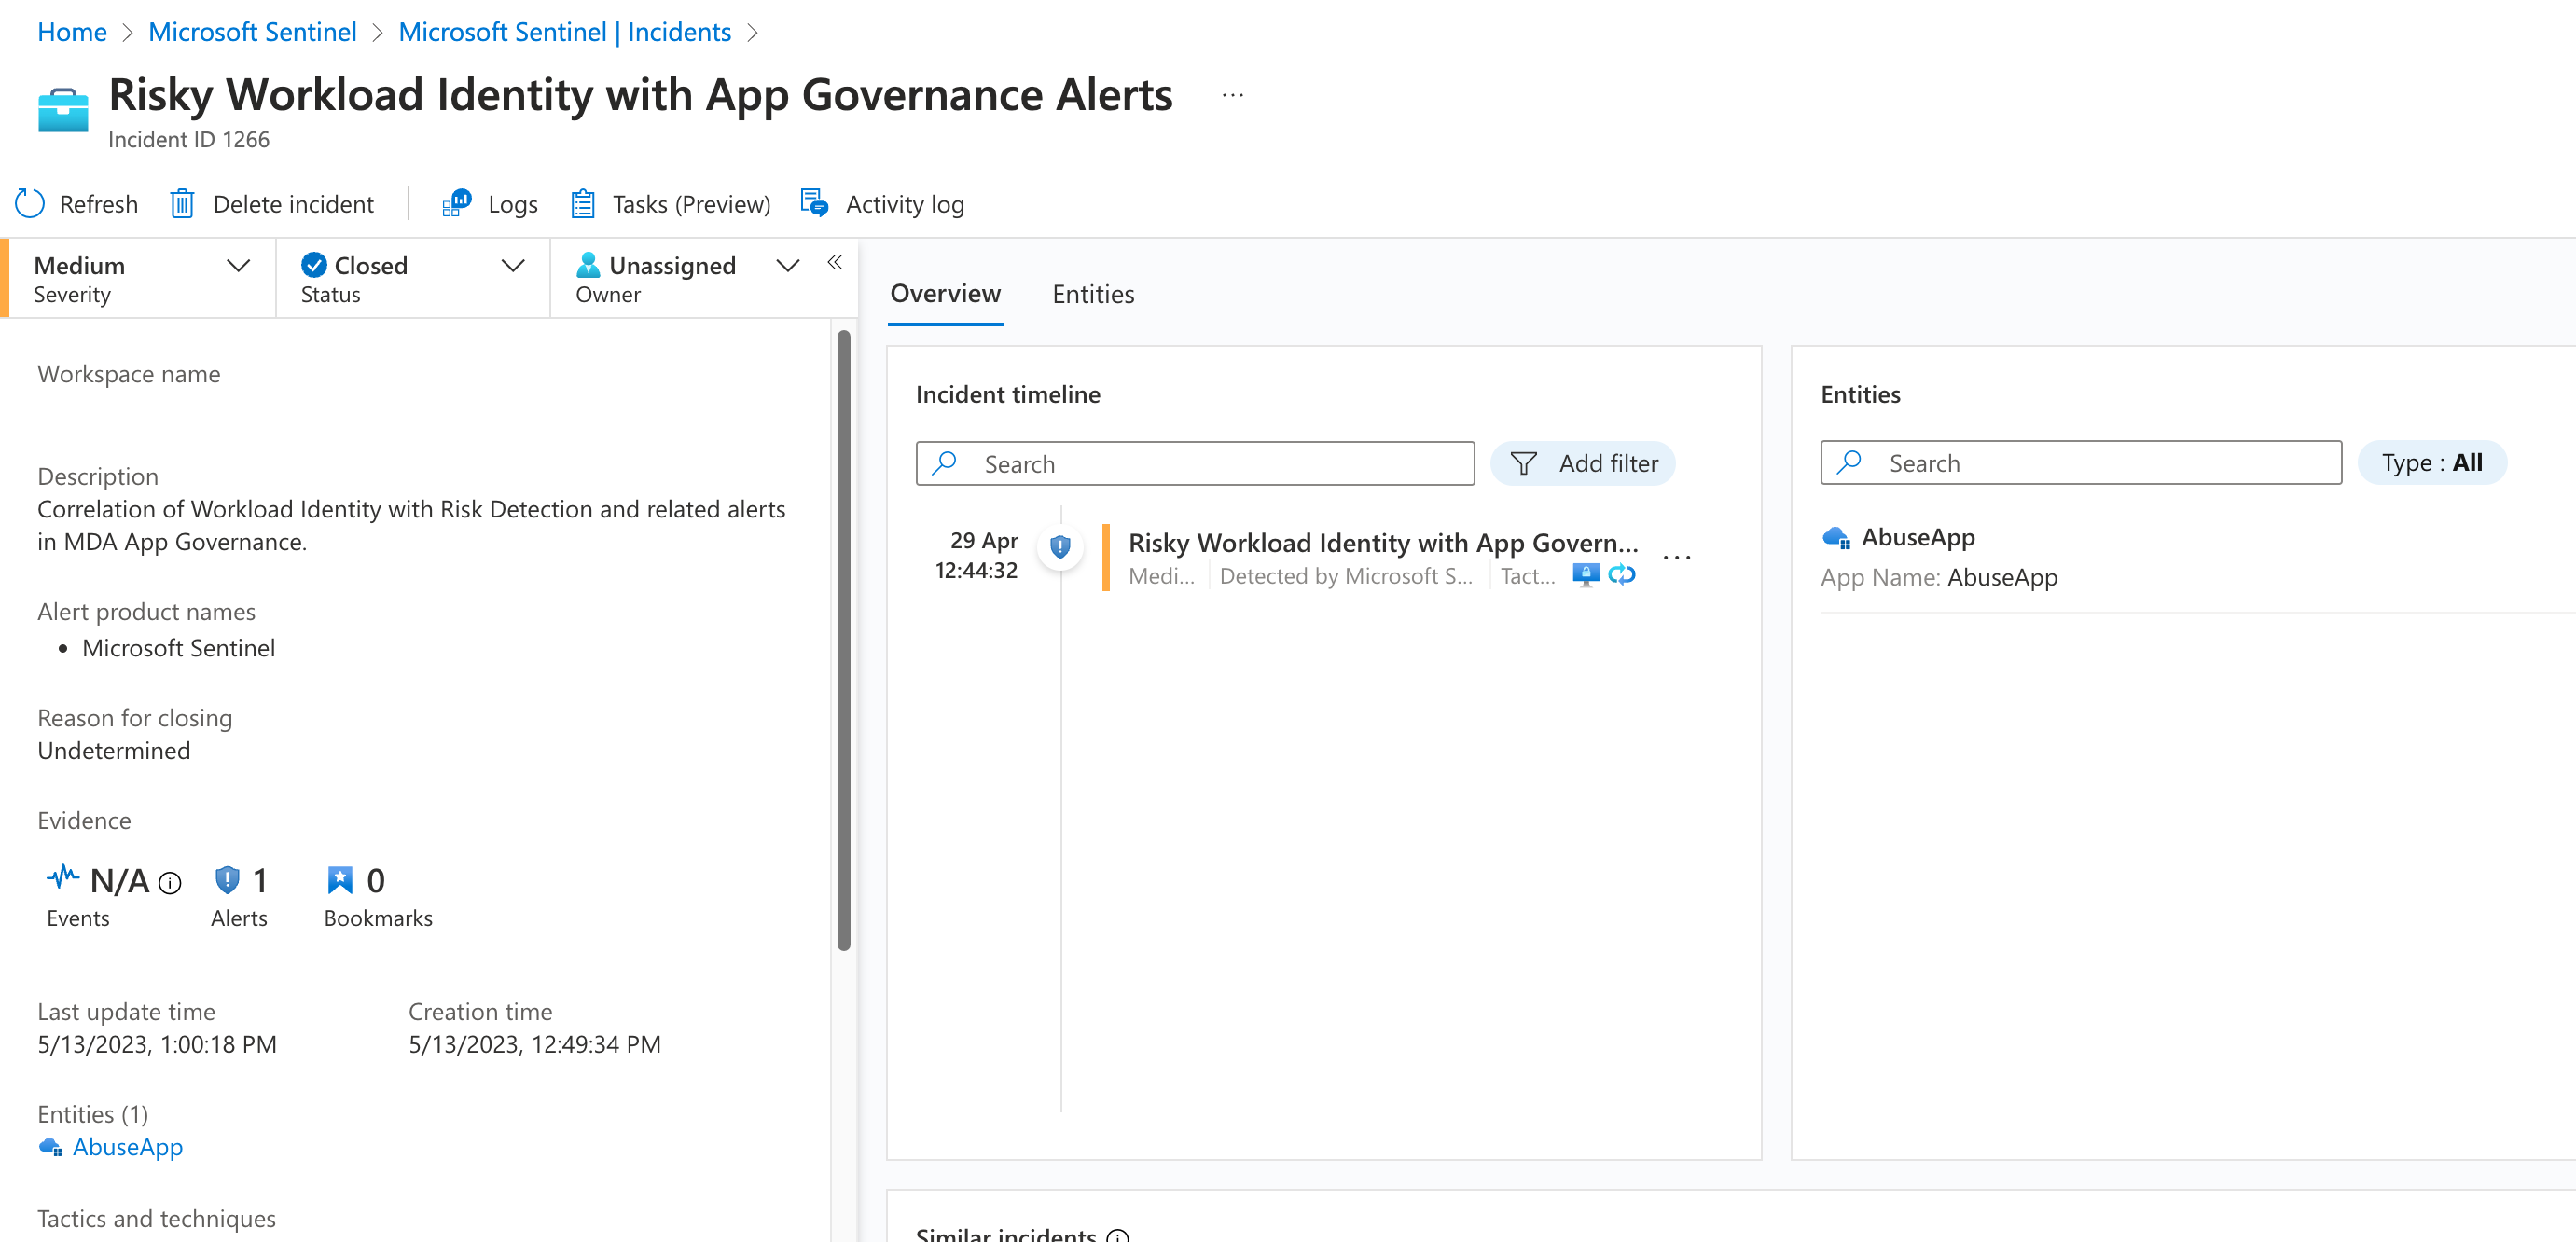Select the Overview tab
This screenshot has height=1242, width=2576.
click(945, 294)
